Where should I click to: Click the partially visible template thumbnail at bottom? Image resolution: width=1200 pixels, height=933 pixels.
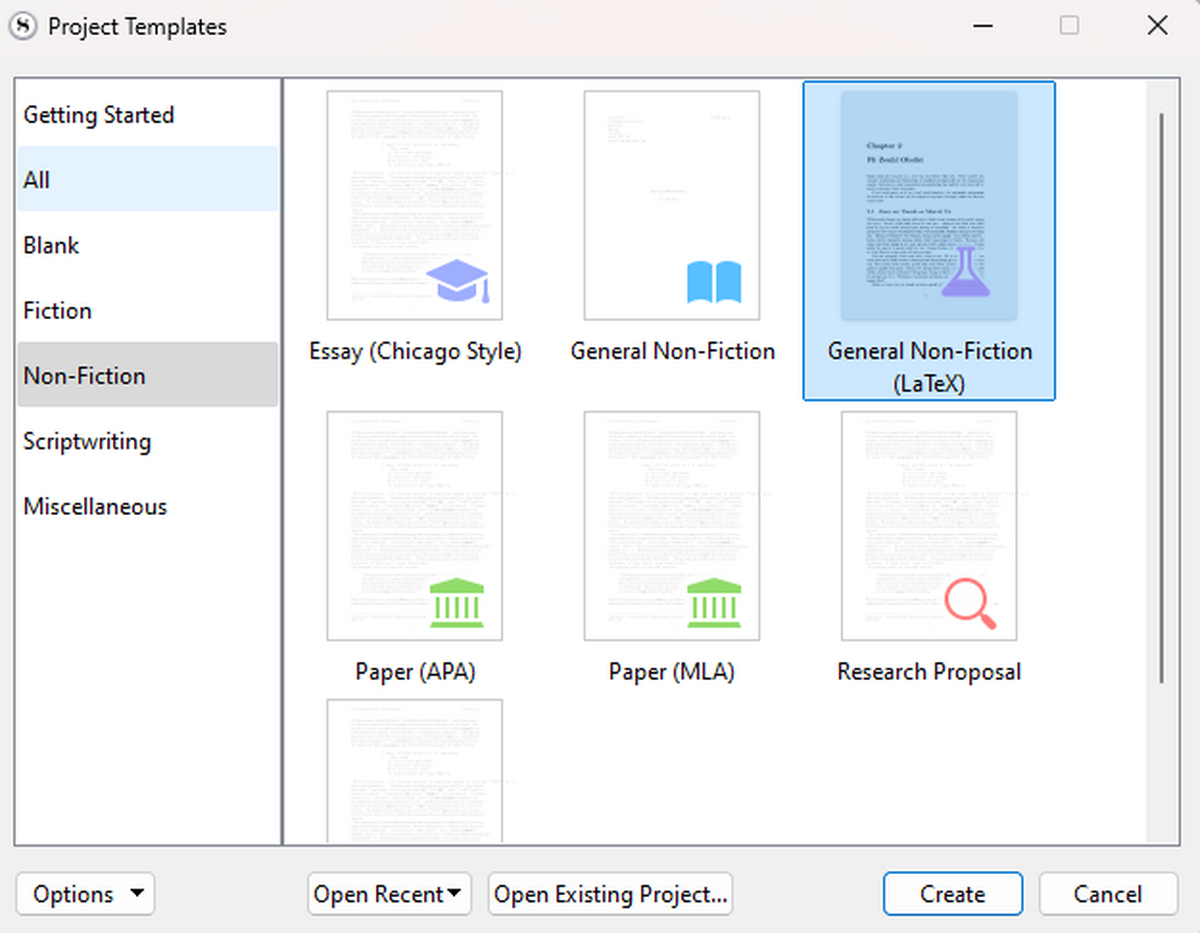click(414, 775)
